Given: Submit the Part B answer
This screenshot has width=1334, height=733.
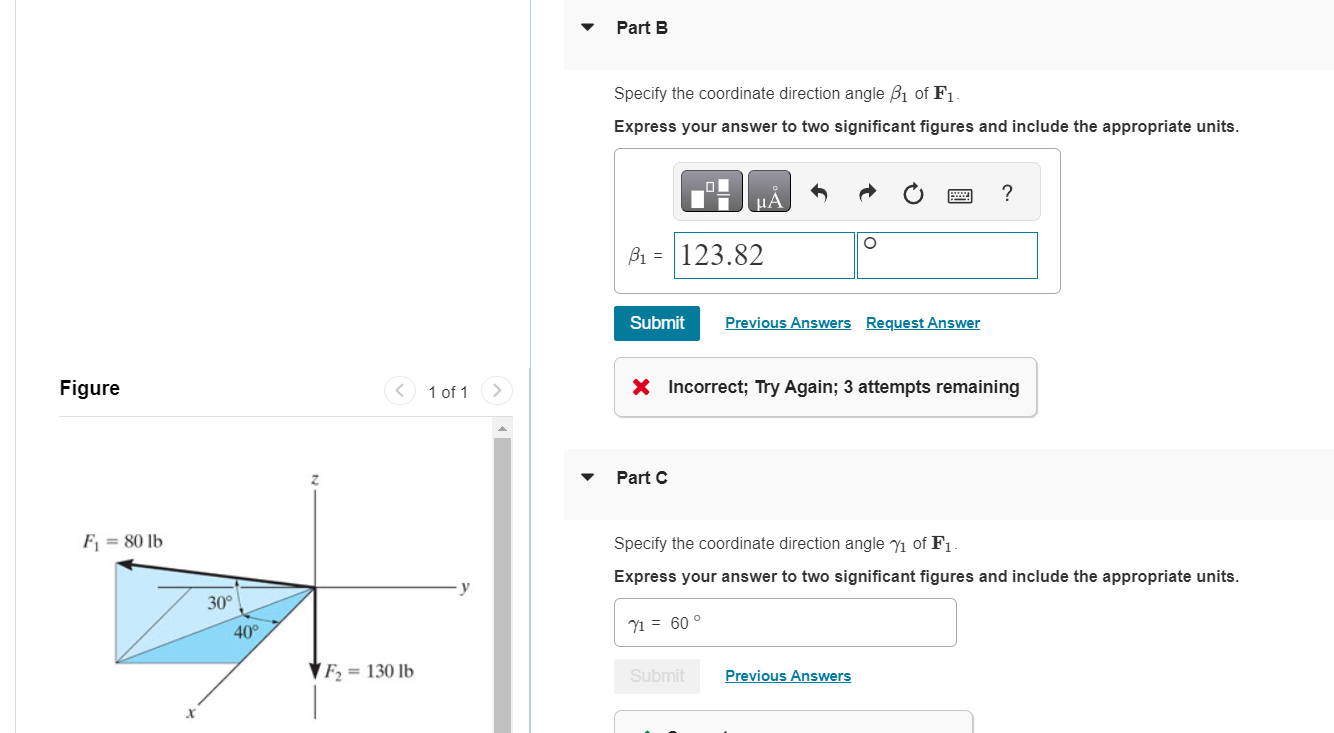Looking at the screenshot, I should pos(656,322).
